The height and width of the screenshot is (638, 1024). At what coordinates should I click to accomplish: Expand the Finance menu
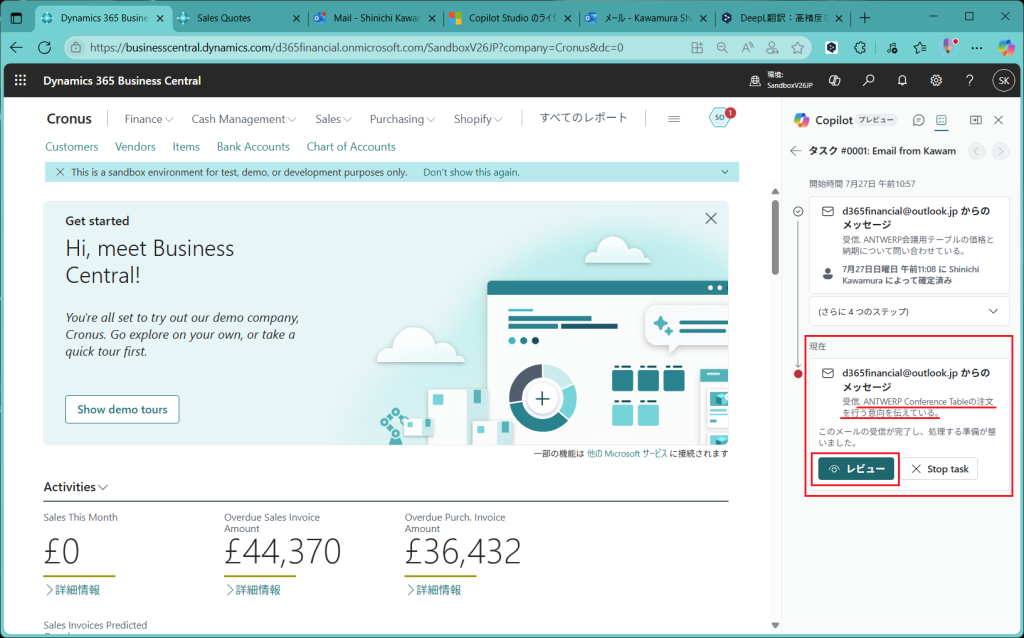click(149, 119)
